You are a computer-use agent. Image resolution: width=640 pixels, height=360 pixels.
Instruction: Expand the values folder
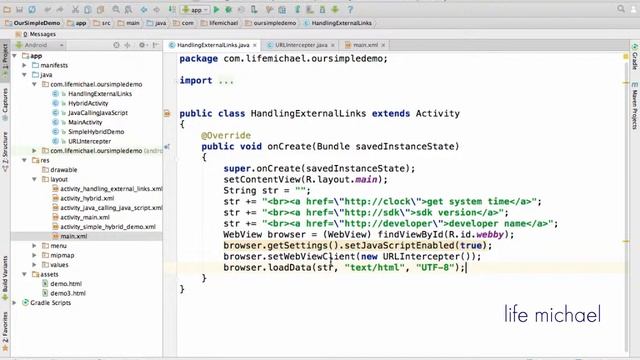pyautogui.click(x=34, y=265)
